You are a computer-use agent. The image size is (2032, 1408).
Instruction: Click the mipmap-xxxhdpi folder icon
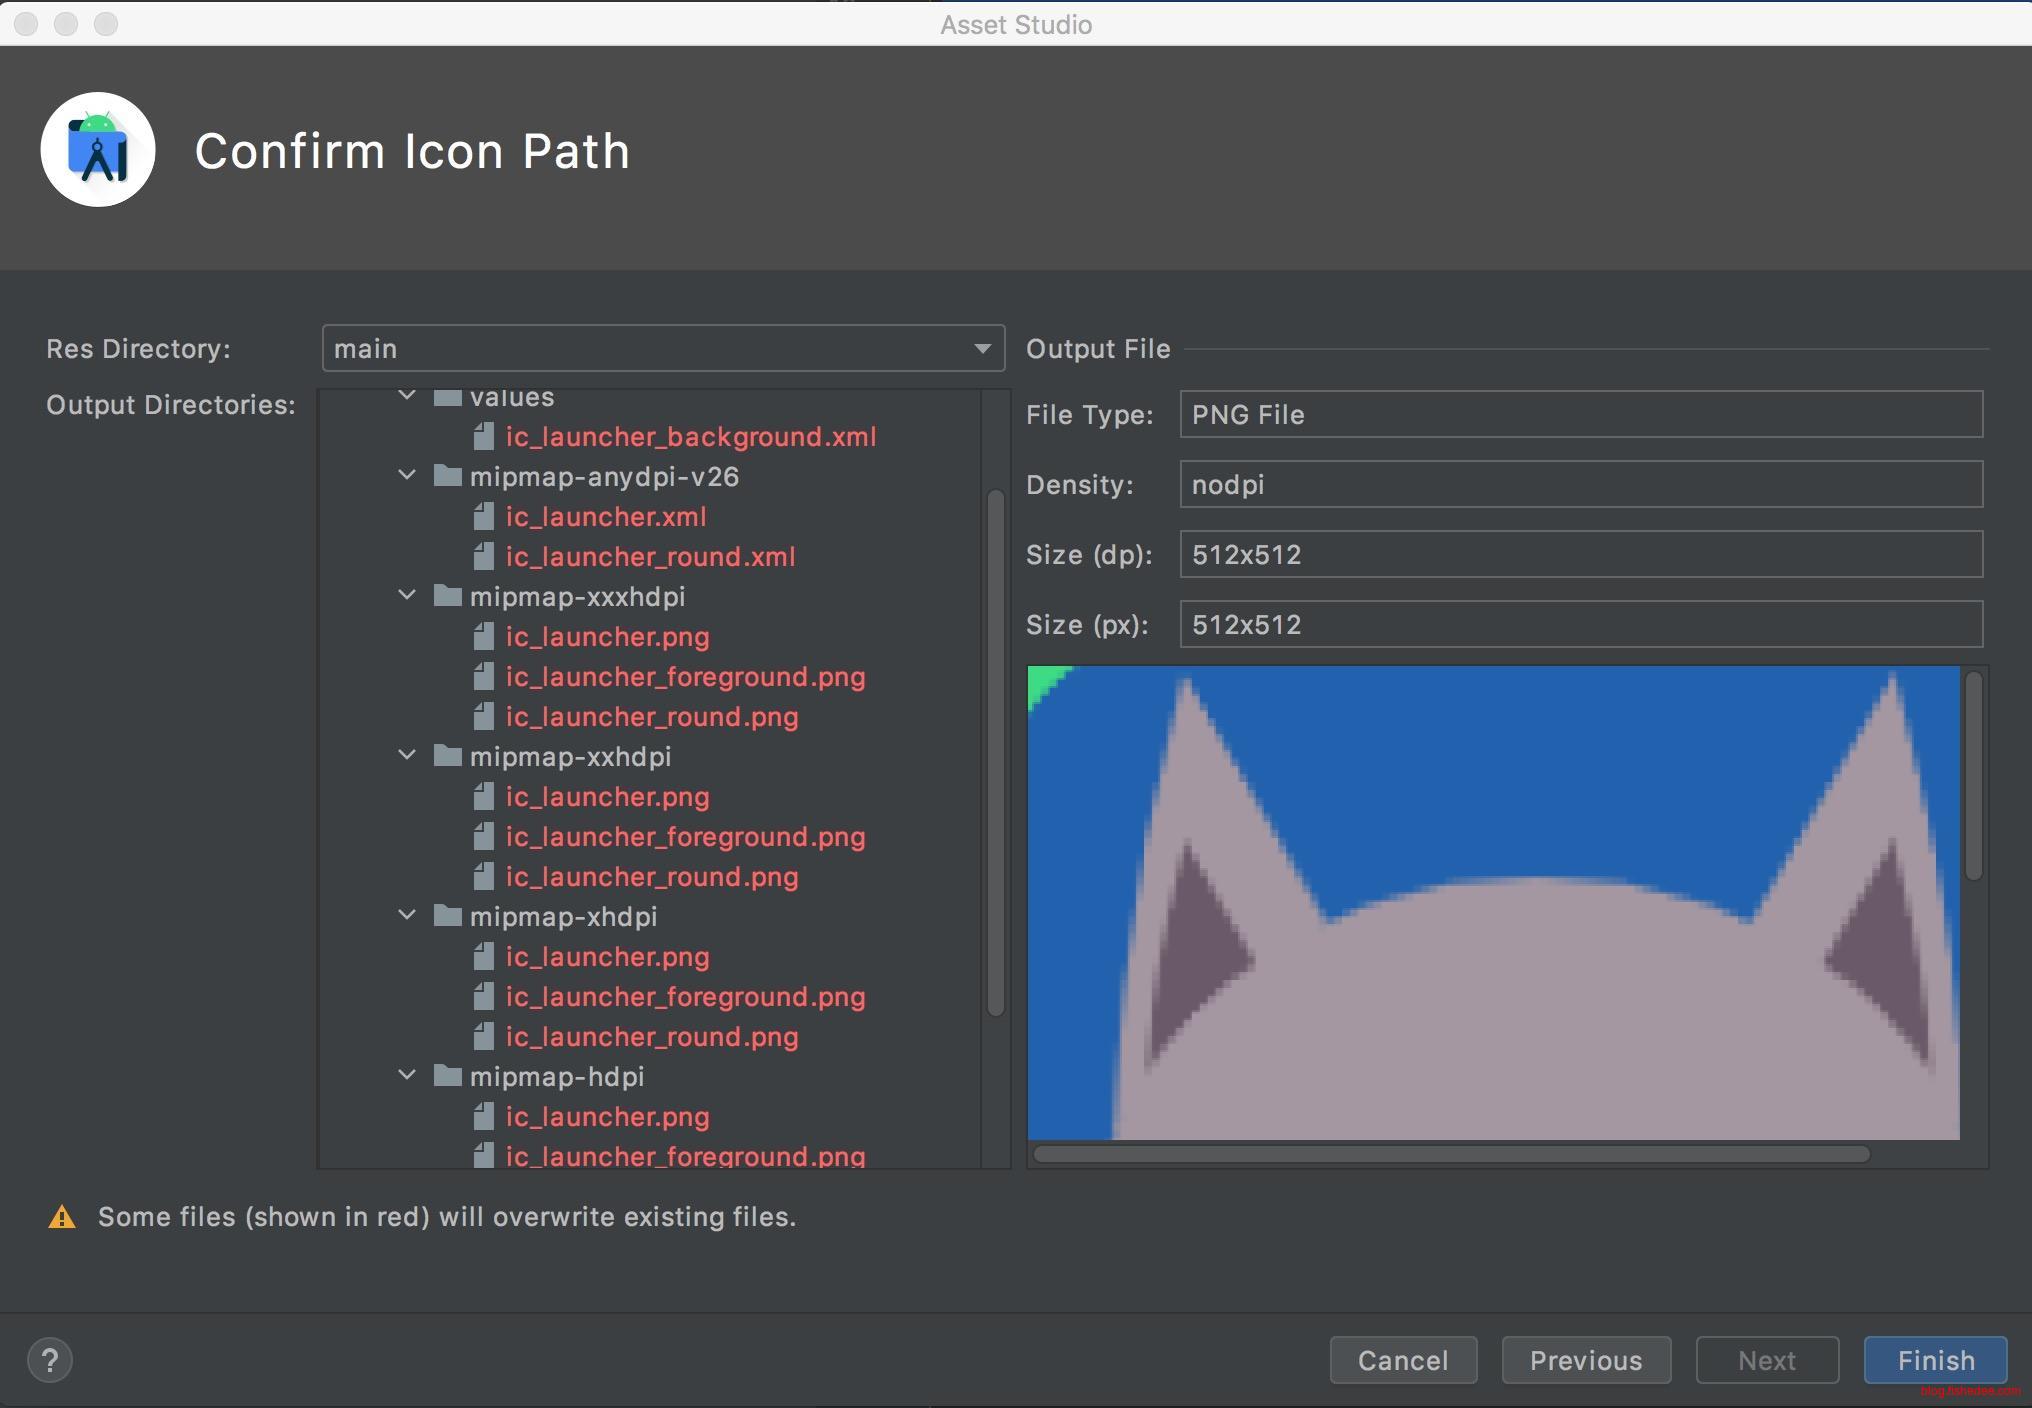pyautogui.click(x=447, y=596)
